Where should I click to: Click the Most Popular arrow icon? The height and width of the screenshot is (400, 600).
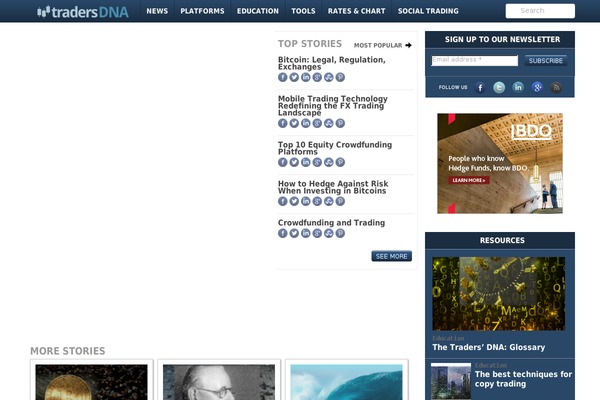coord(408,45)
